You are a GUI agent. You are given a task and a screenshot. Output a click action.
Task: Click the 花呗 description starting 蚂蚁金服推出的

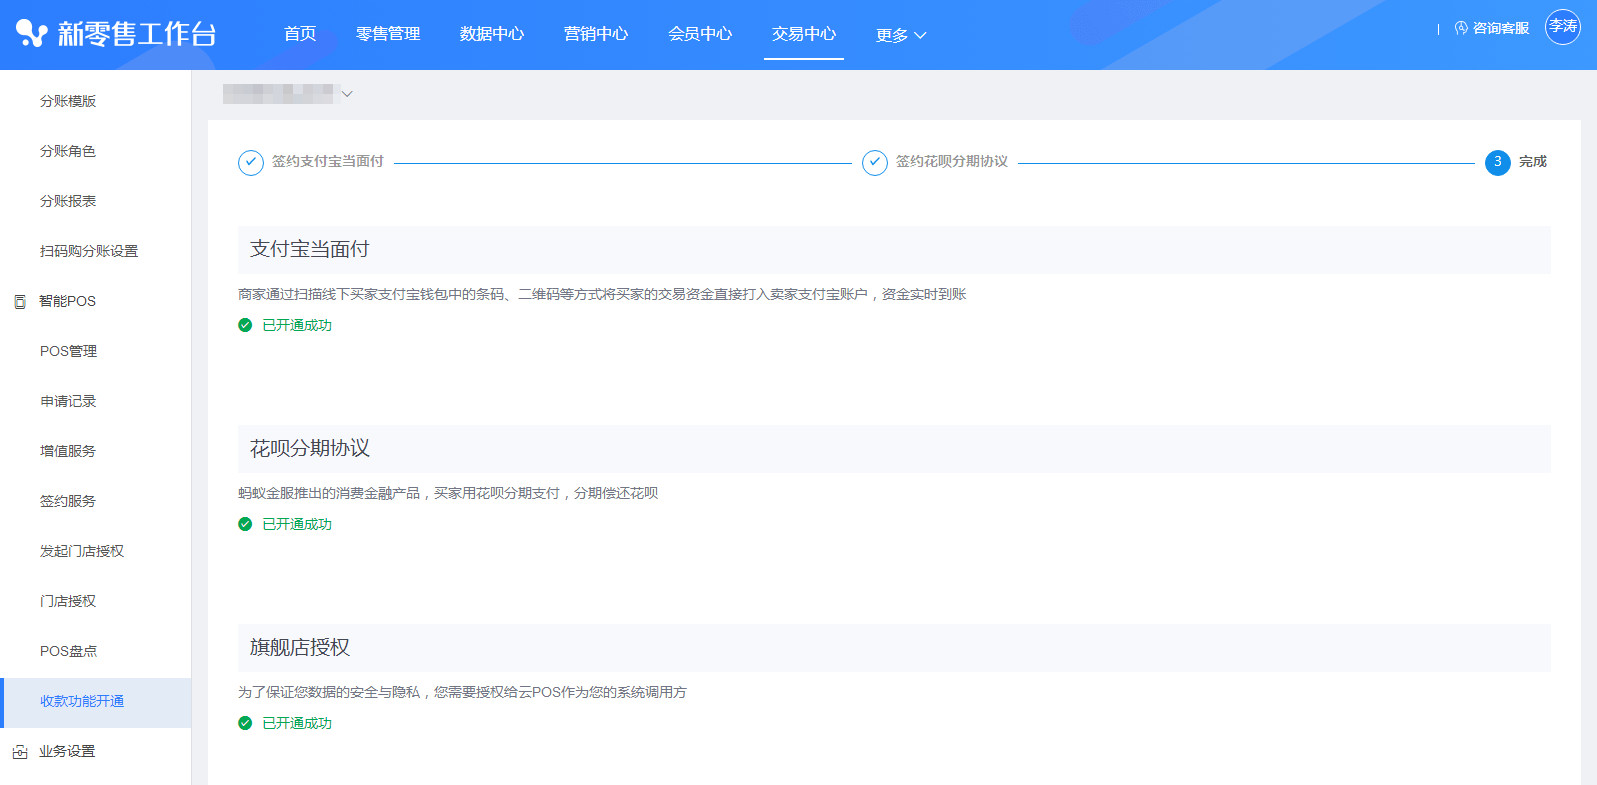pyautogui.click(x=448, y=493)
